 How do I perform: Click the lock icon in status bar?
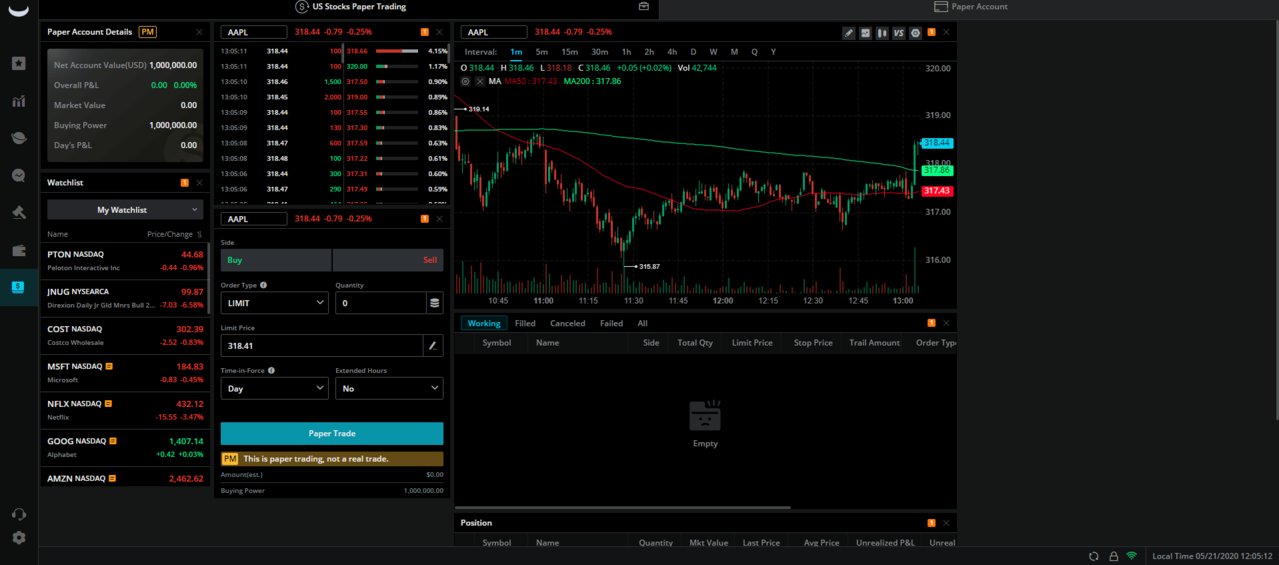1113,556
